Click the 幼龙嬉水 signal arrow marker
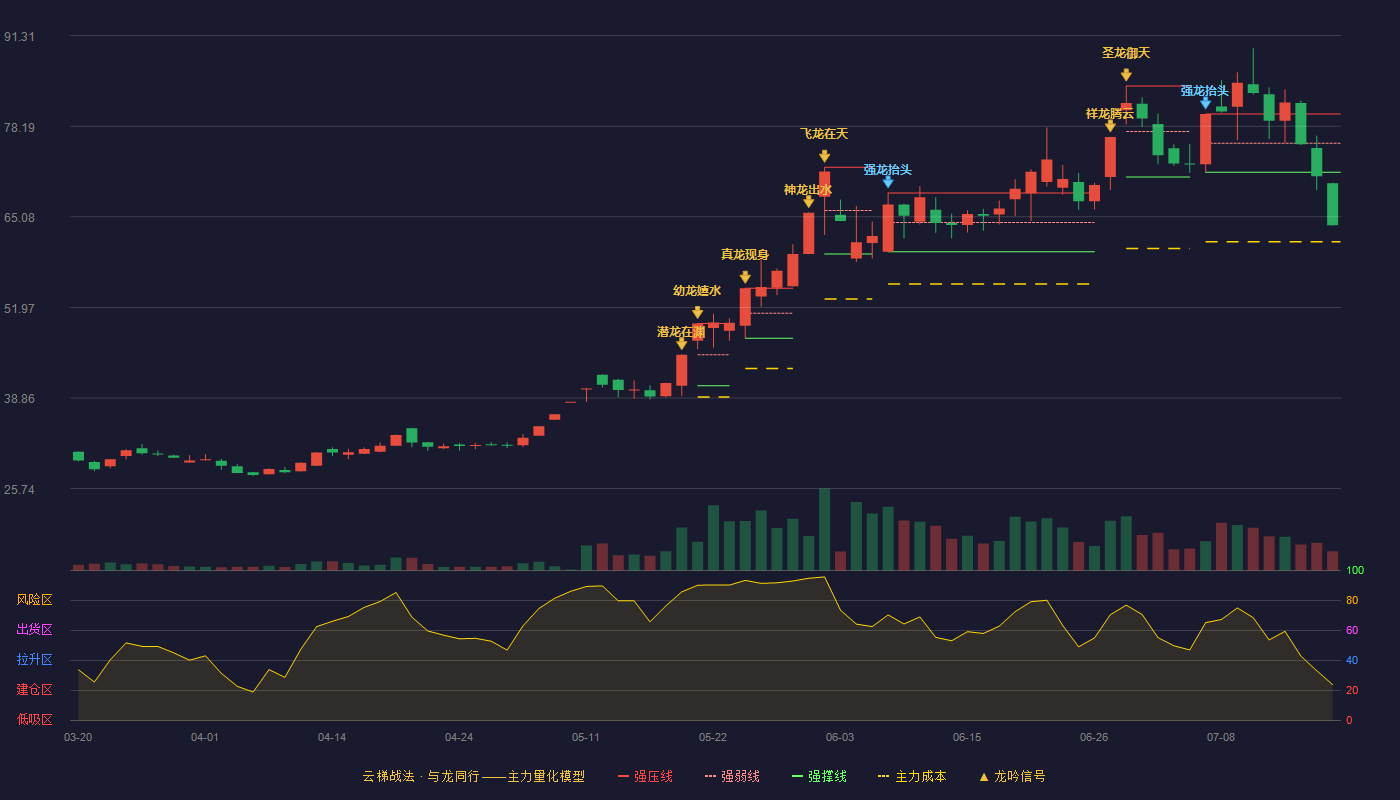 [698, 313]
